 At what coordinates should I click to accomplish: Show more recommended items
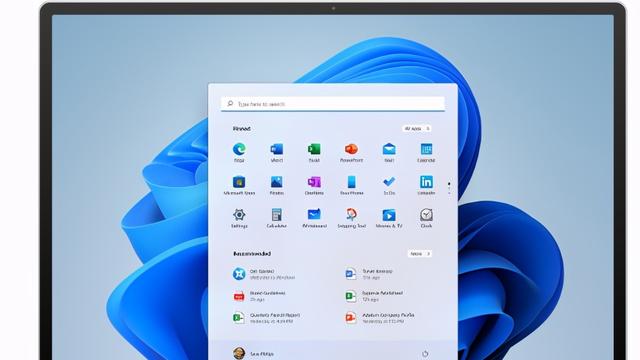click(x=420, y=253)
